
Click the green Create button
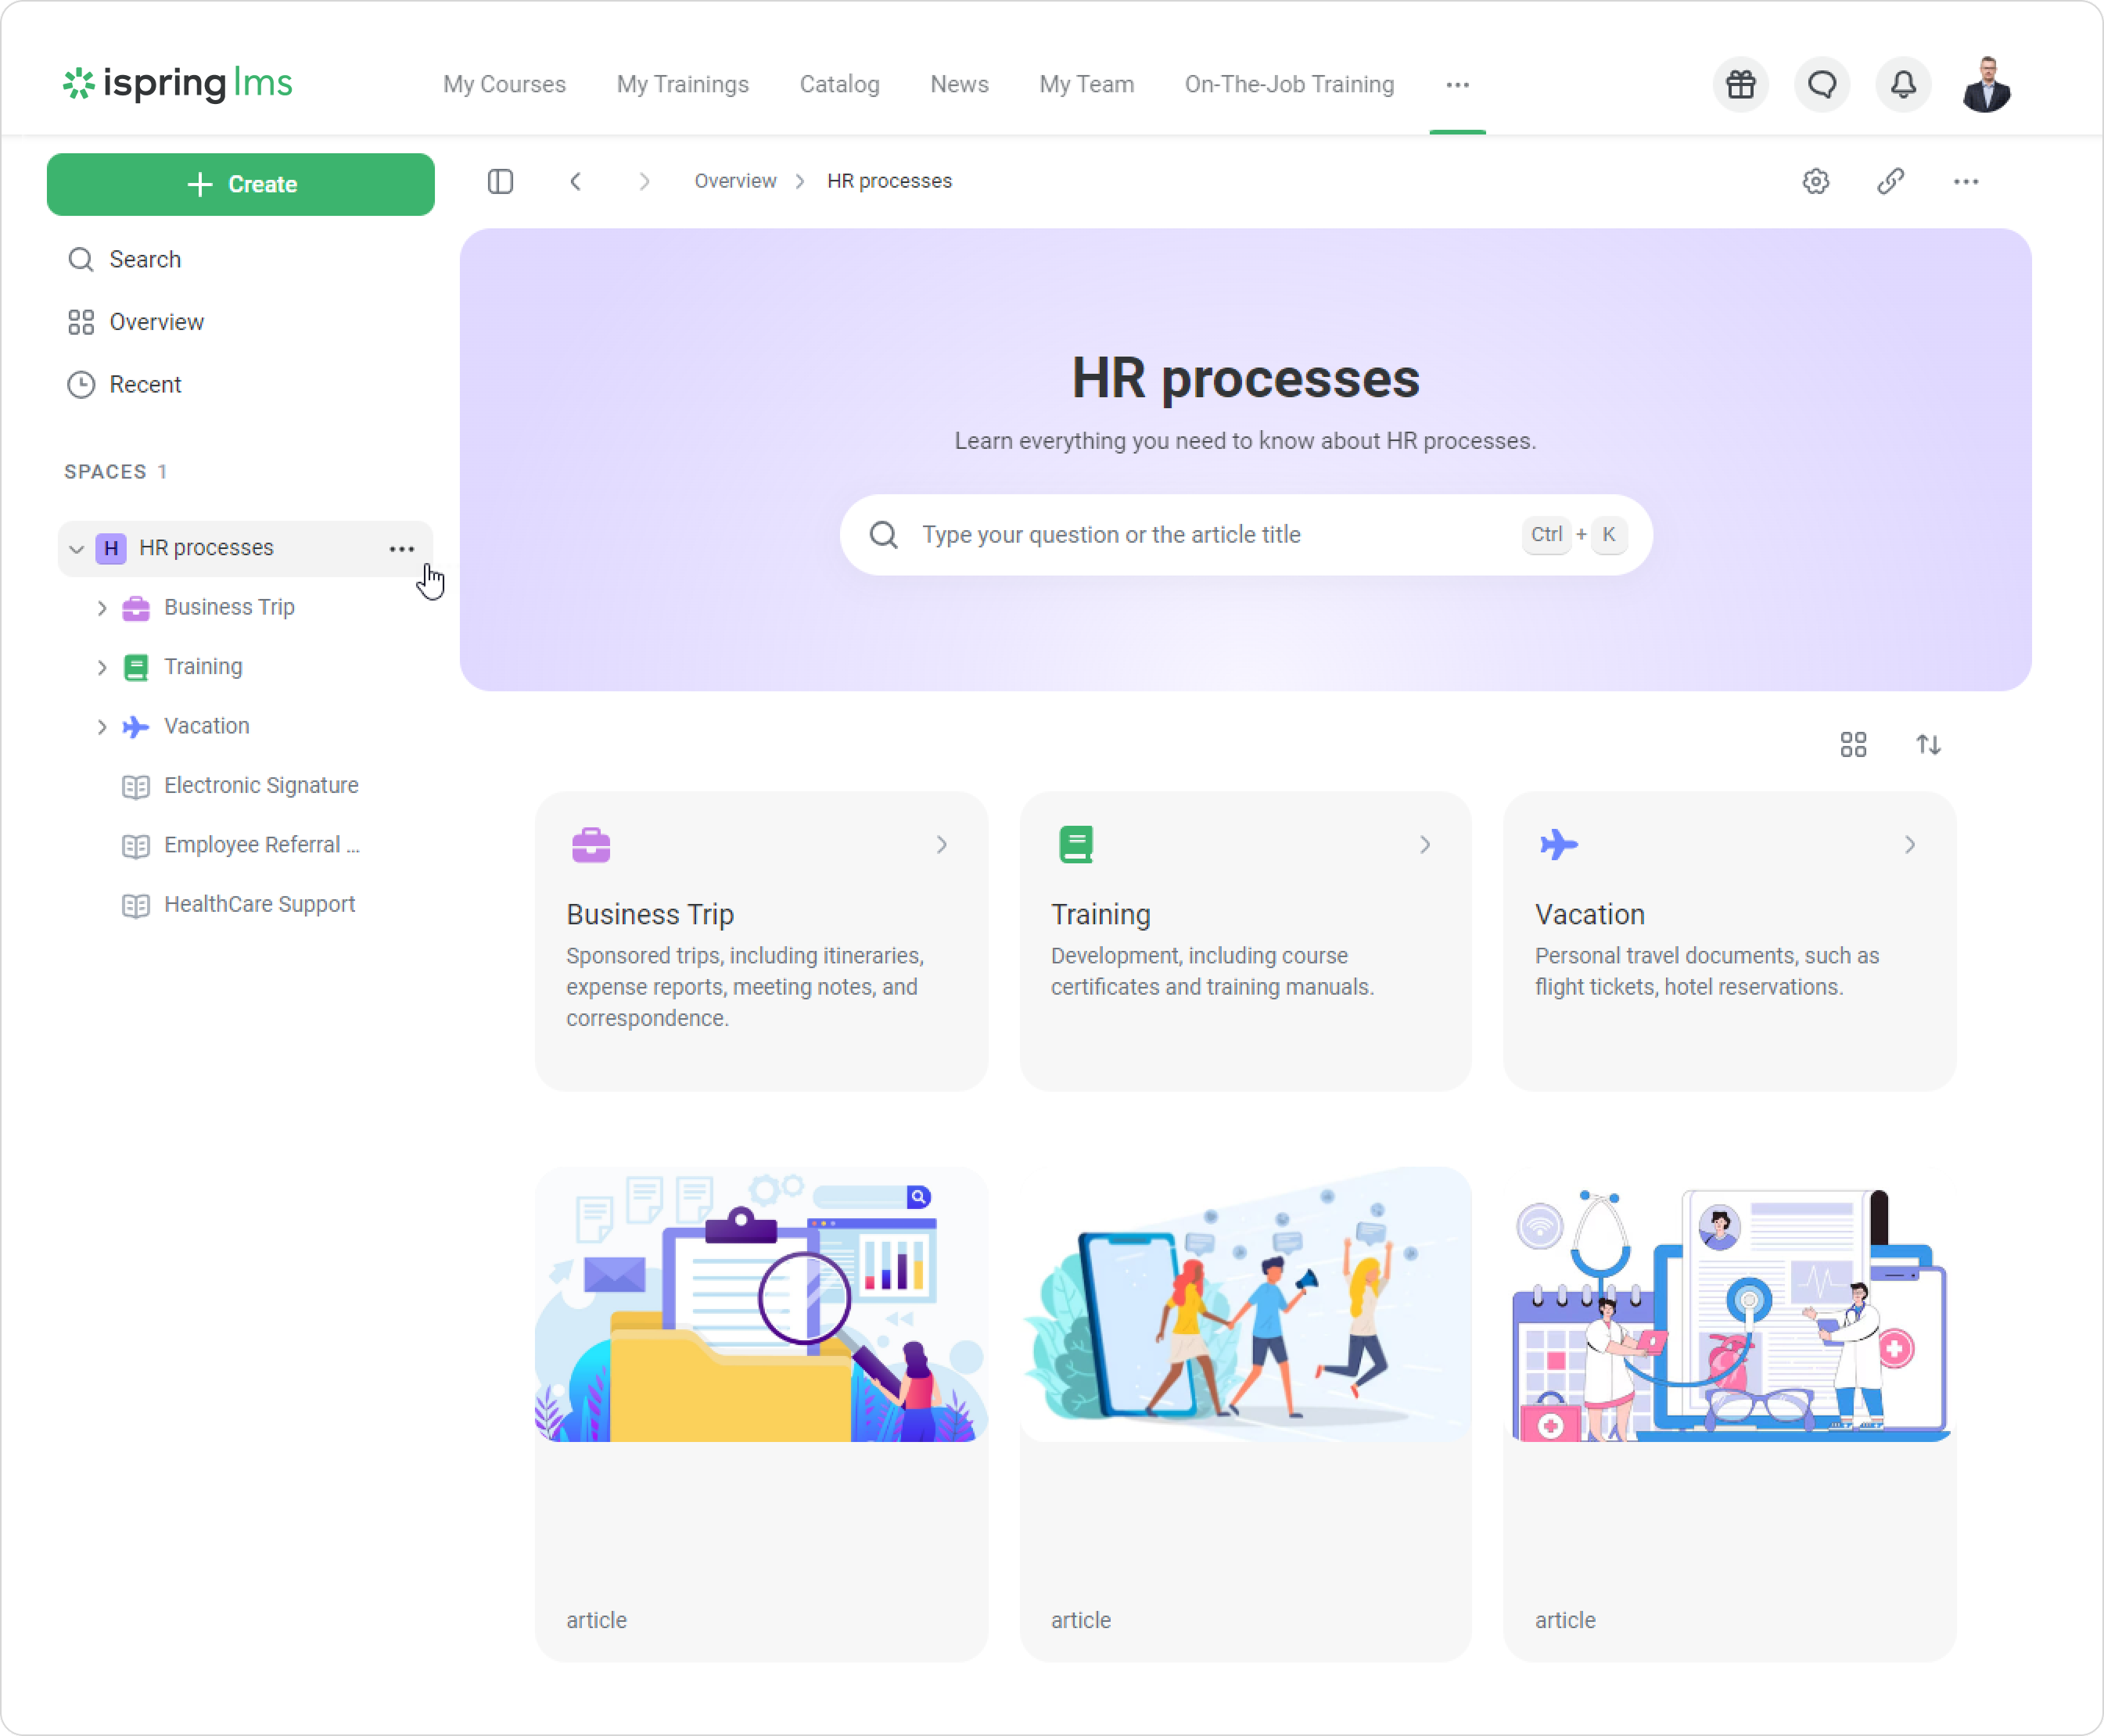point(241,184)
